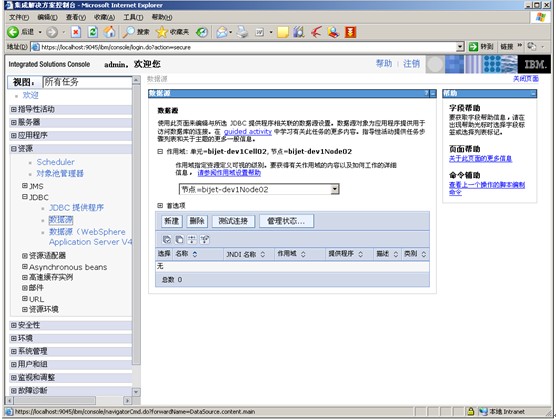Viewport: 556px width, 420px height.
Task: Click Select All icon in table toolbar
Action: 166,239
